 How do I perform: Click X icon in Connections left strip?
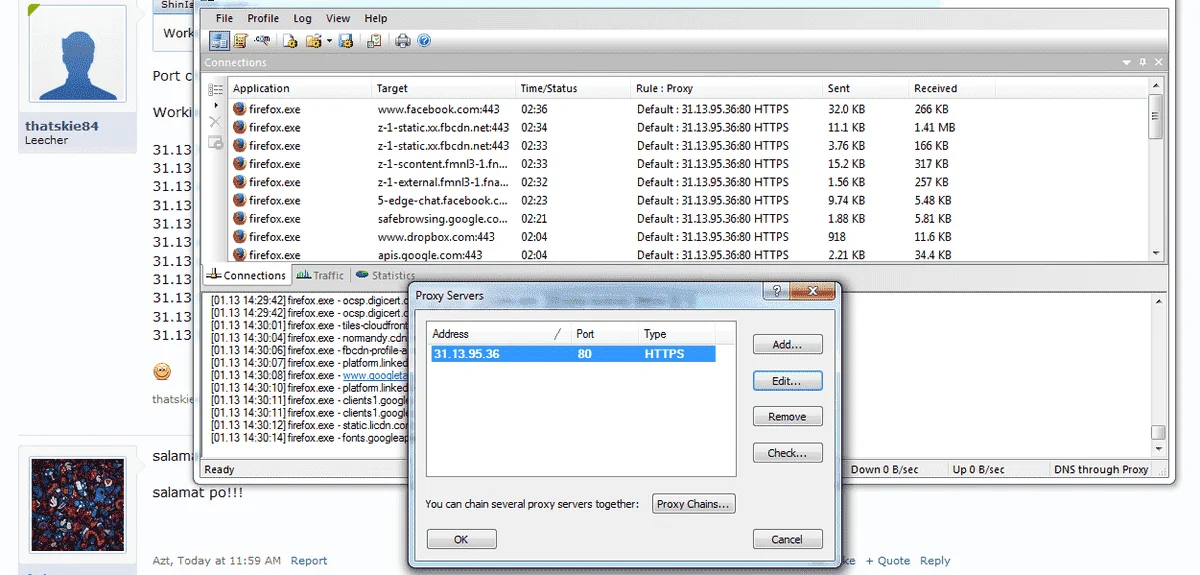pos(215,120)
